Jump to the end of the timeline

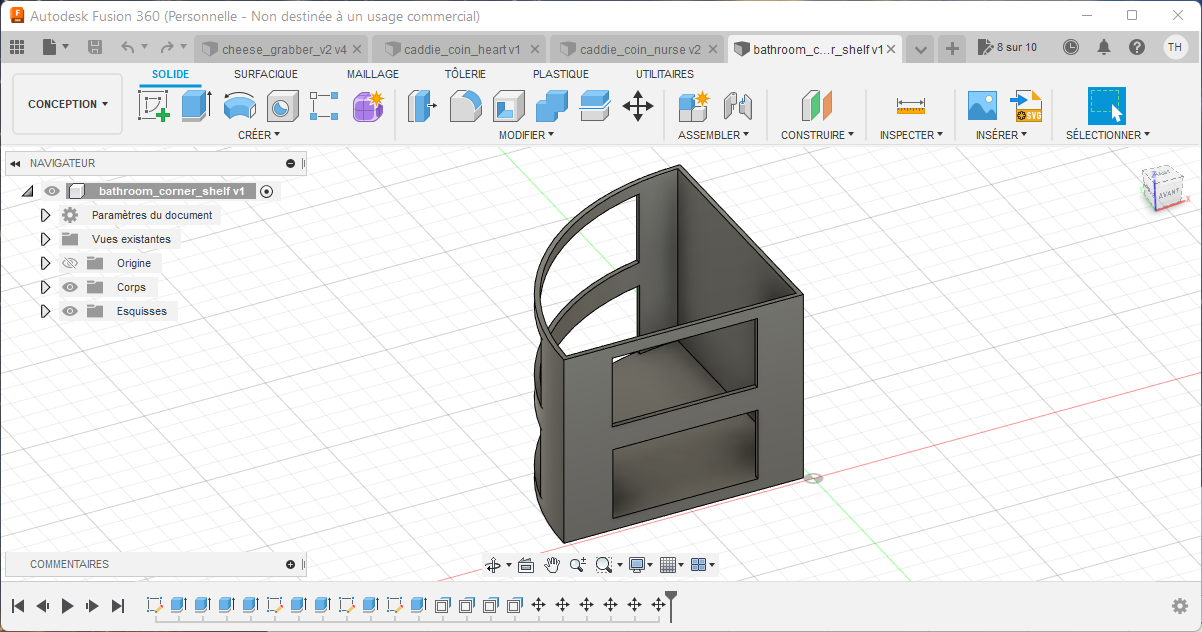tap(118, 605)
